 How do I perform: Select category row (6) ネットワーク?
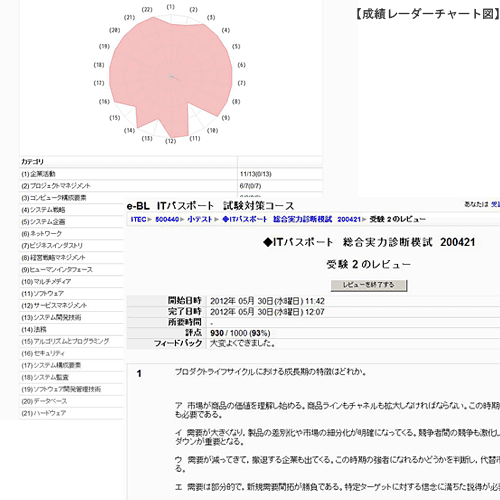(x=71, y=234)
